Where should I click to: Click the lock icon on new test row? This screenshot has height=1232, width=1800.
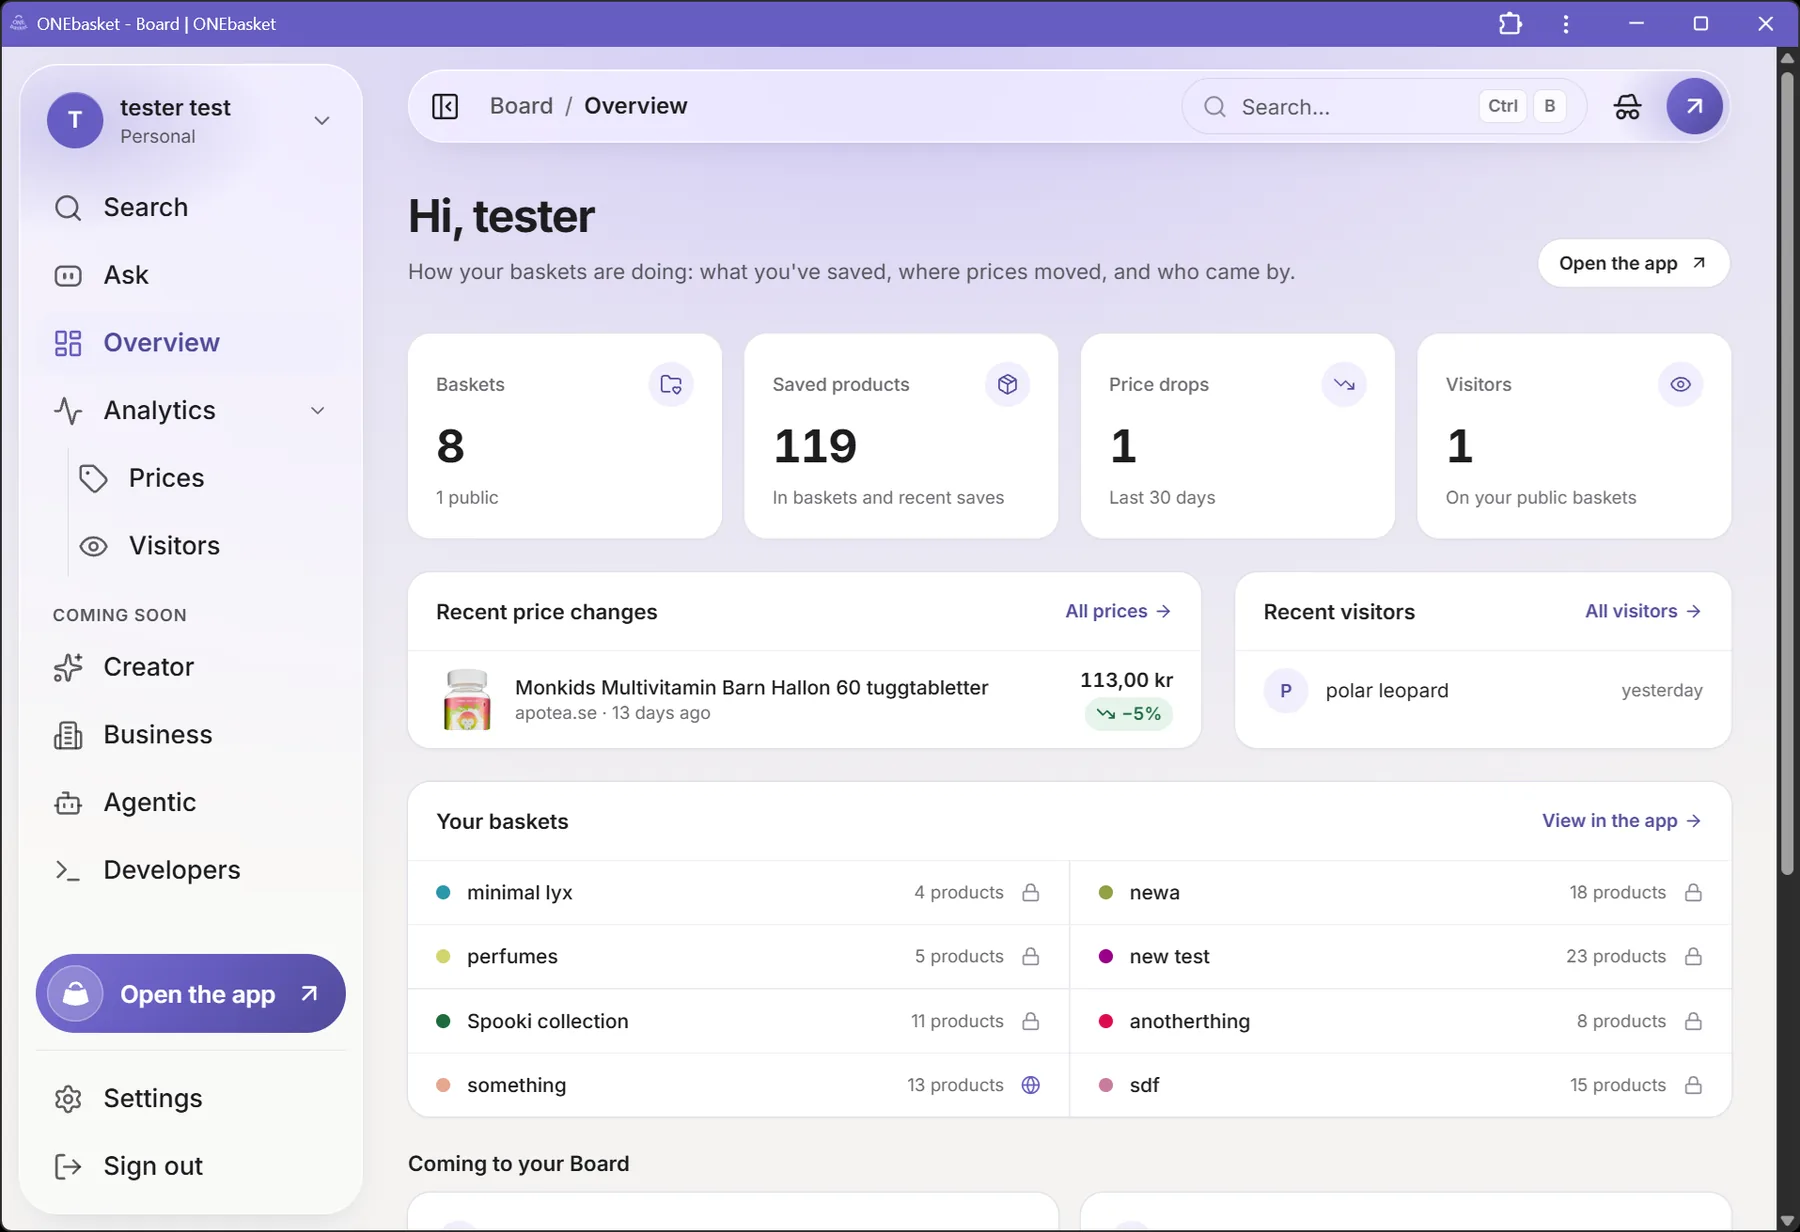point(1693,956)
